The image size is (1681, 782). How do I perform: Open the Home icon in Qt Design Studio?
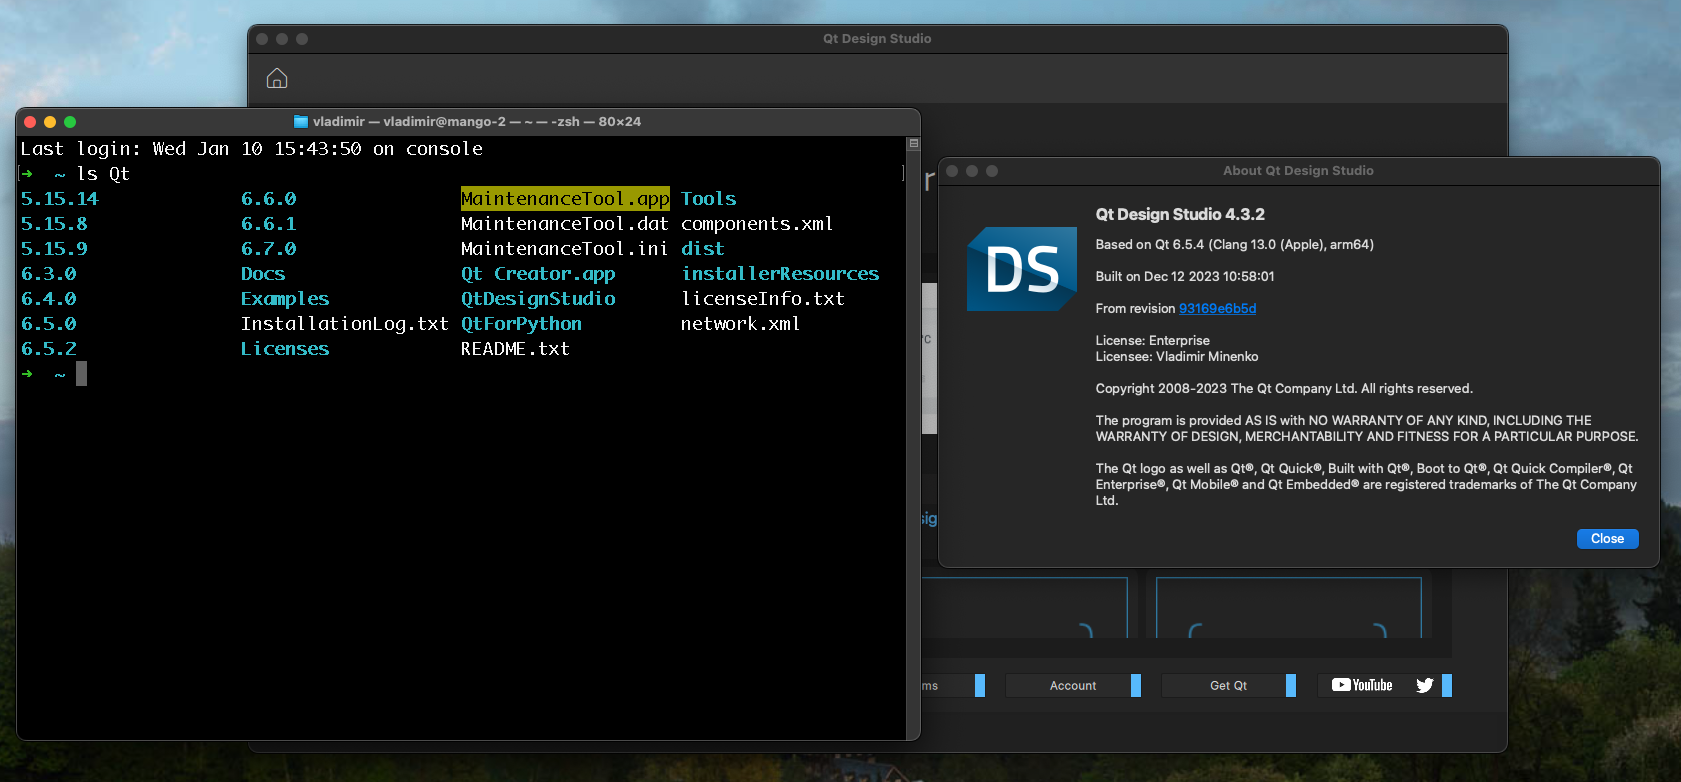click(x=277, y=78)
